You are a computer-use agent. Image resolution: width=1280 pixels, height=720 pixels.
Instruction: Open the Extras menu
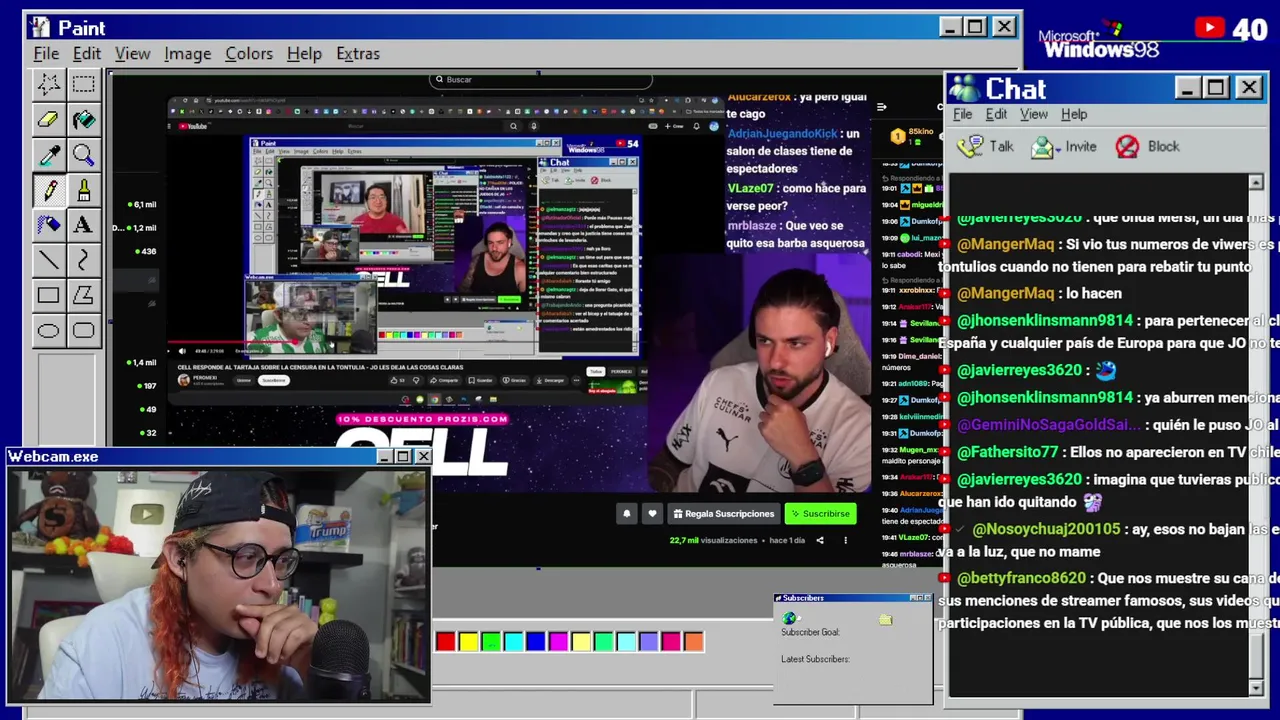[x=357, y=54]
